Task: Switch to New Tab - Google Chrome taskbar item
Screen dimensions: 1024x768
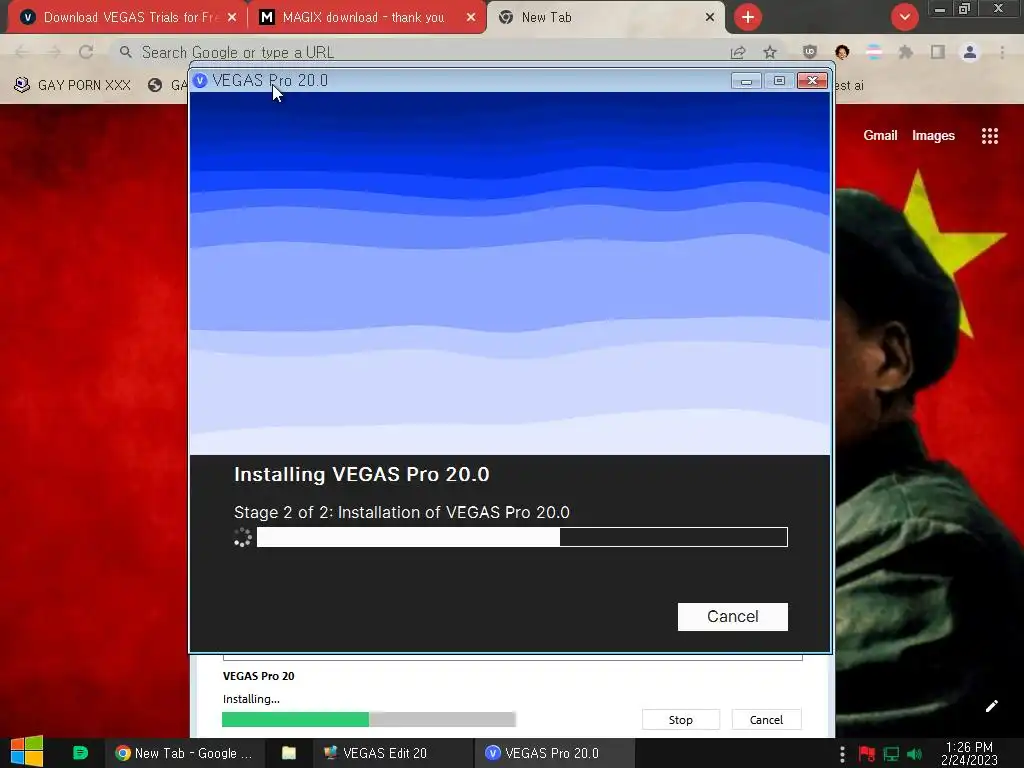Action: pyautogui.click(x=184, y=753)
